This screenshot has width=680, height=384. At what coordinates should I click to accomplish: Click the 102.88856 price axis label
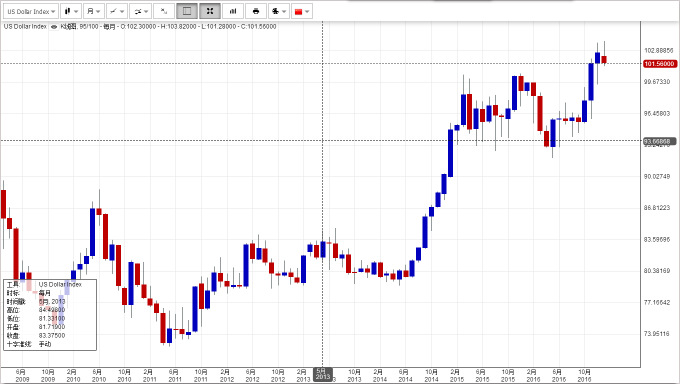(x=658, y=50)
